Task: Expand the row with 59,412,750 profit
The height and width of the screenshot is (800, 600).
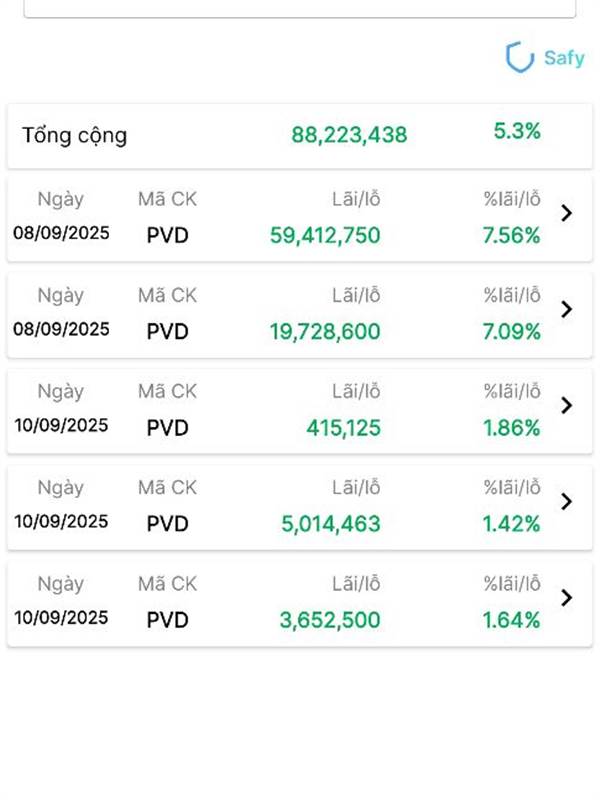Action: click(x=566, y=213)
